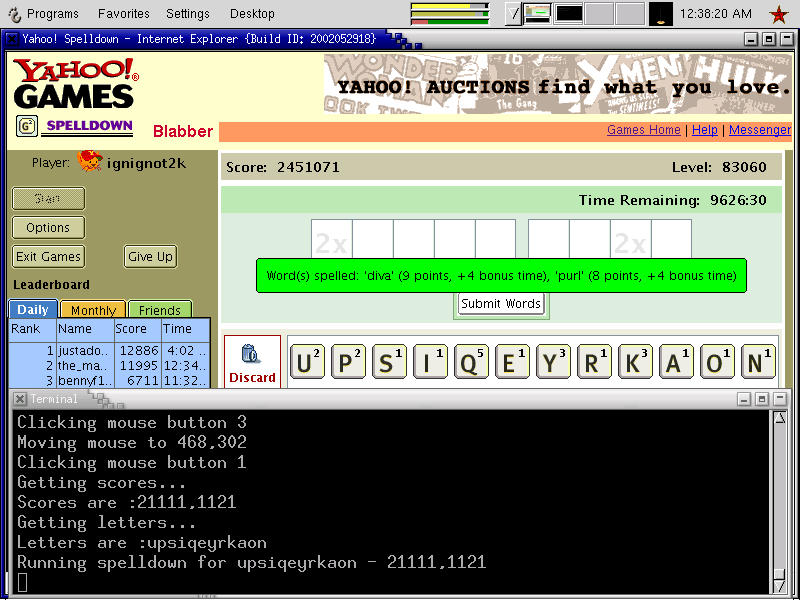Choose the Q letter tile

(471, 362)
